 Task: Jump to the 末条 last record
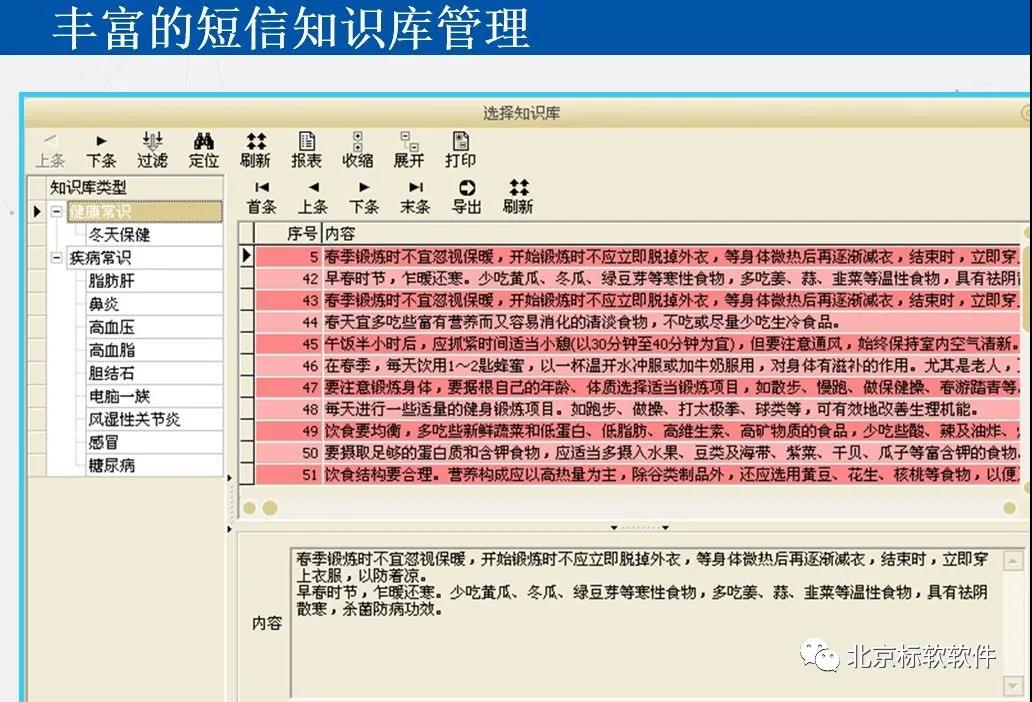coord(415,197)
